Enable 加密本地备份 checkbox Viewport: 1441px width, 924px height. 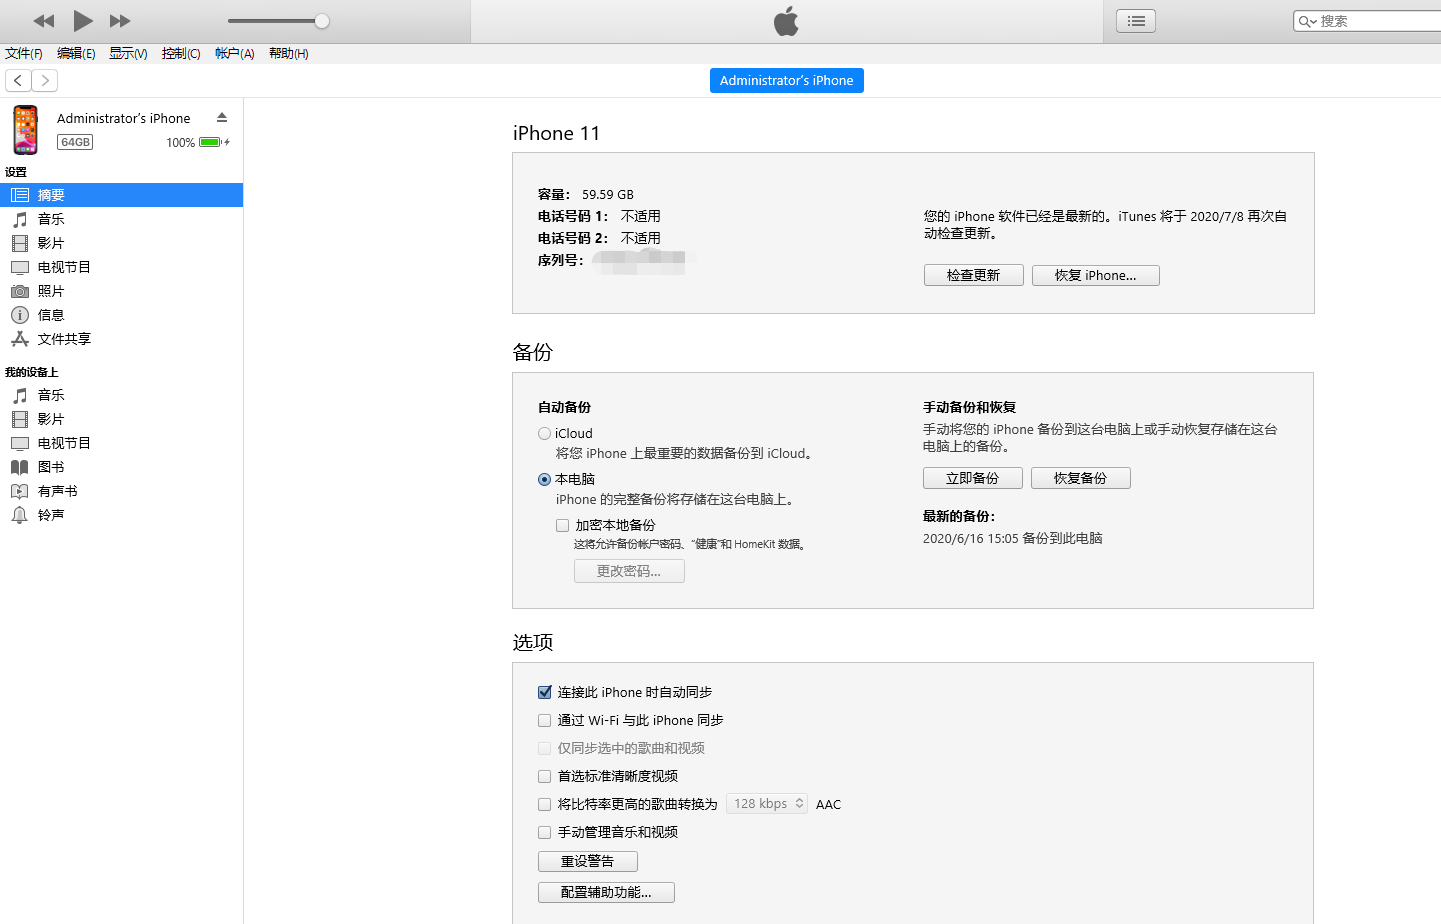click(x=563, y=524)
